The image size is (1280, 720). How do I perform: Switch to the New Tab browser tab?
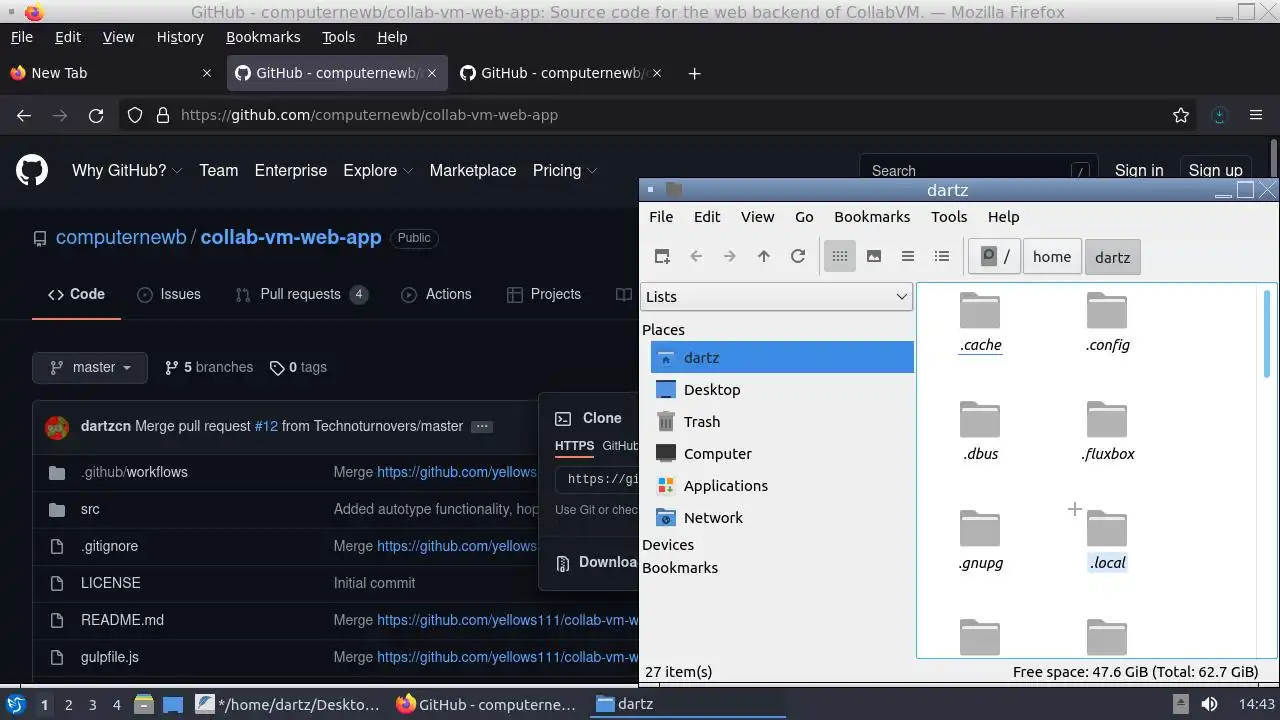[111, 73]
